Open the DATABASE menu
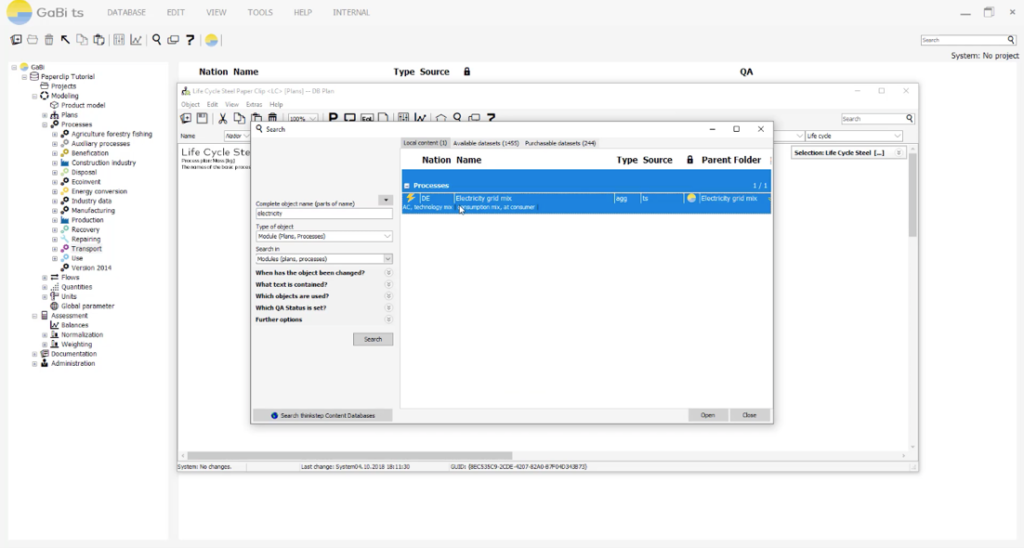 tap(126, 12)
